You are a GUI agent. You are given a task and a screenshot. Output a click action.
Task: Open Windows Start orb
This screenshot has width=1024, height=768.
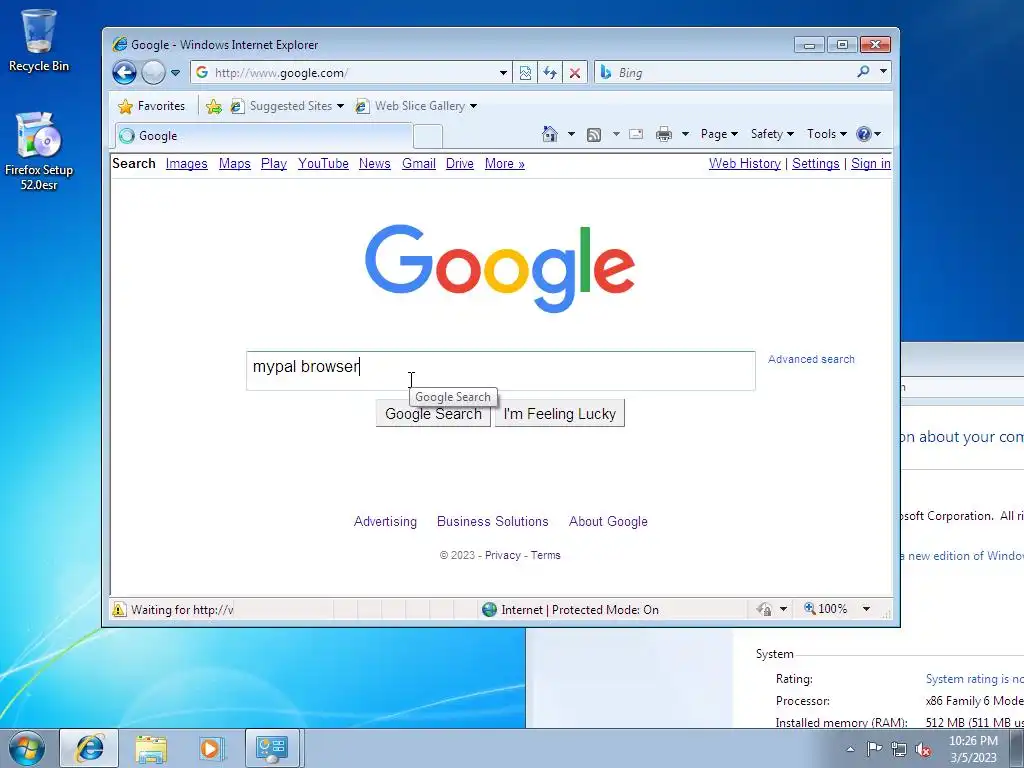pyautogui.click(x=27, y=748)
